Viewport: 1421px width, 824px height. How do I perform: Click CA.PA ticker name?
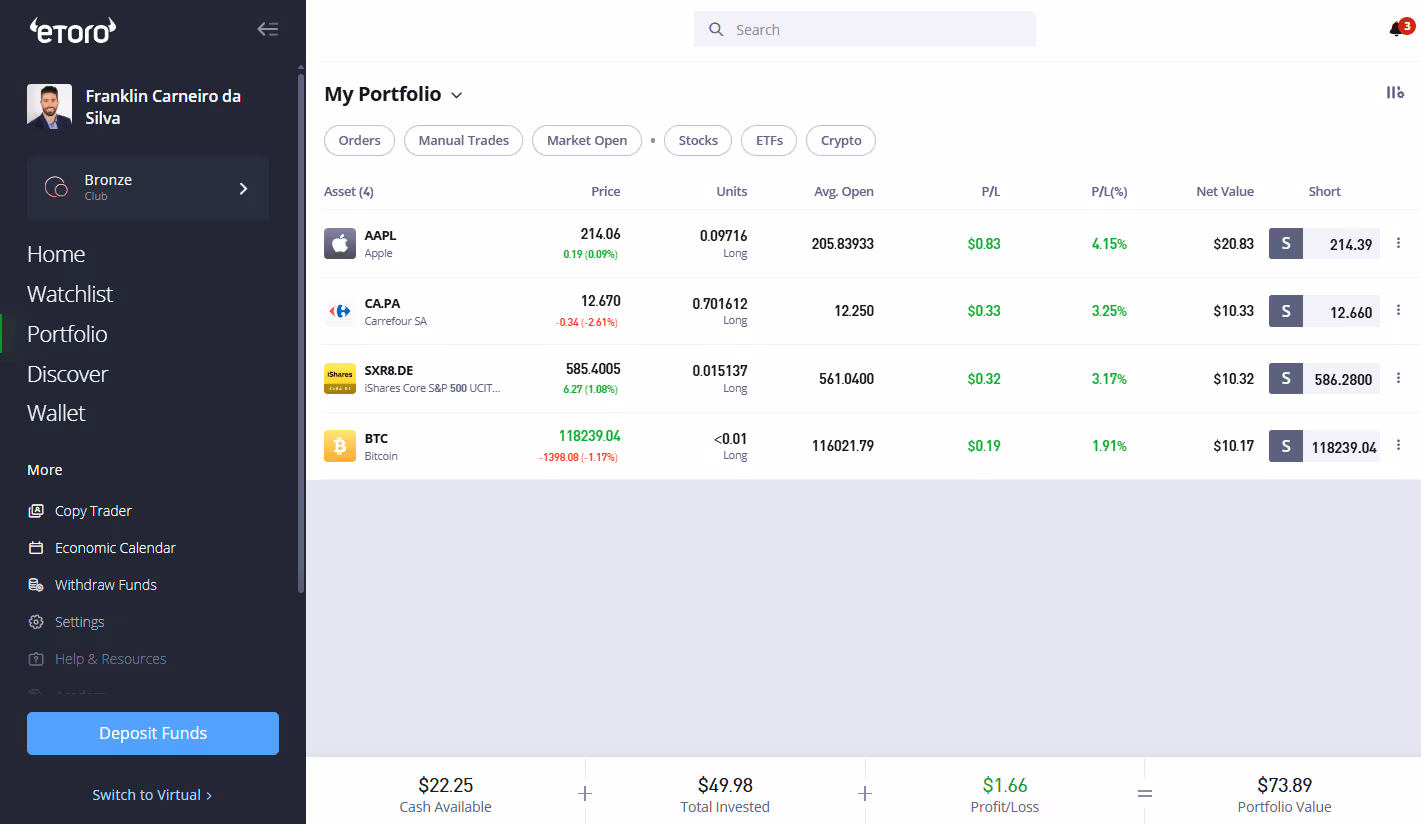coord(382,303)
